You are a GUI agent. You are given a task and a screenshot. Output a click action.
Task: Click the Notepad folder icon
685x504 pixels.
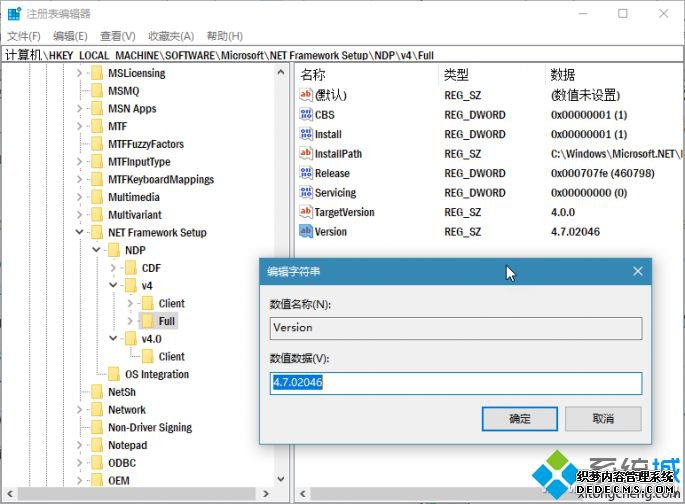pos(97,445)
